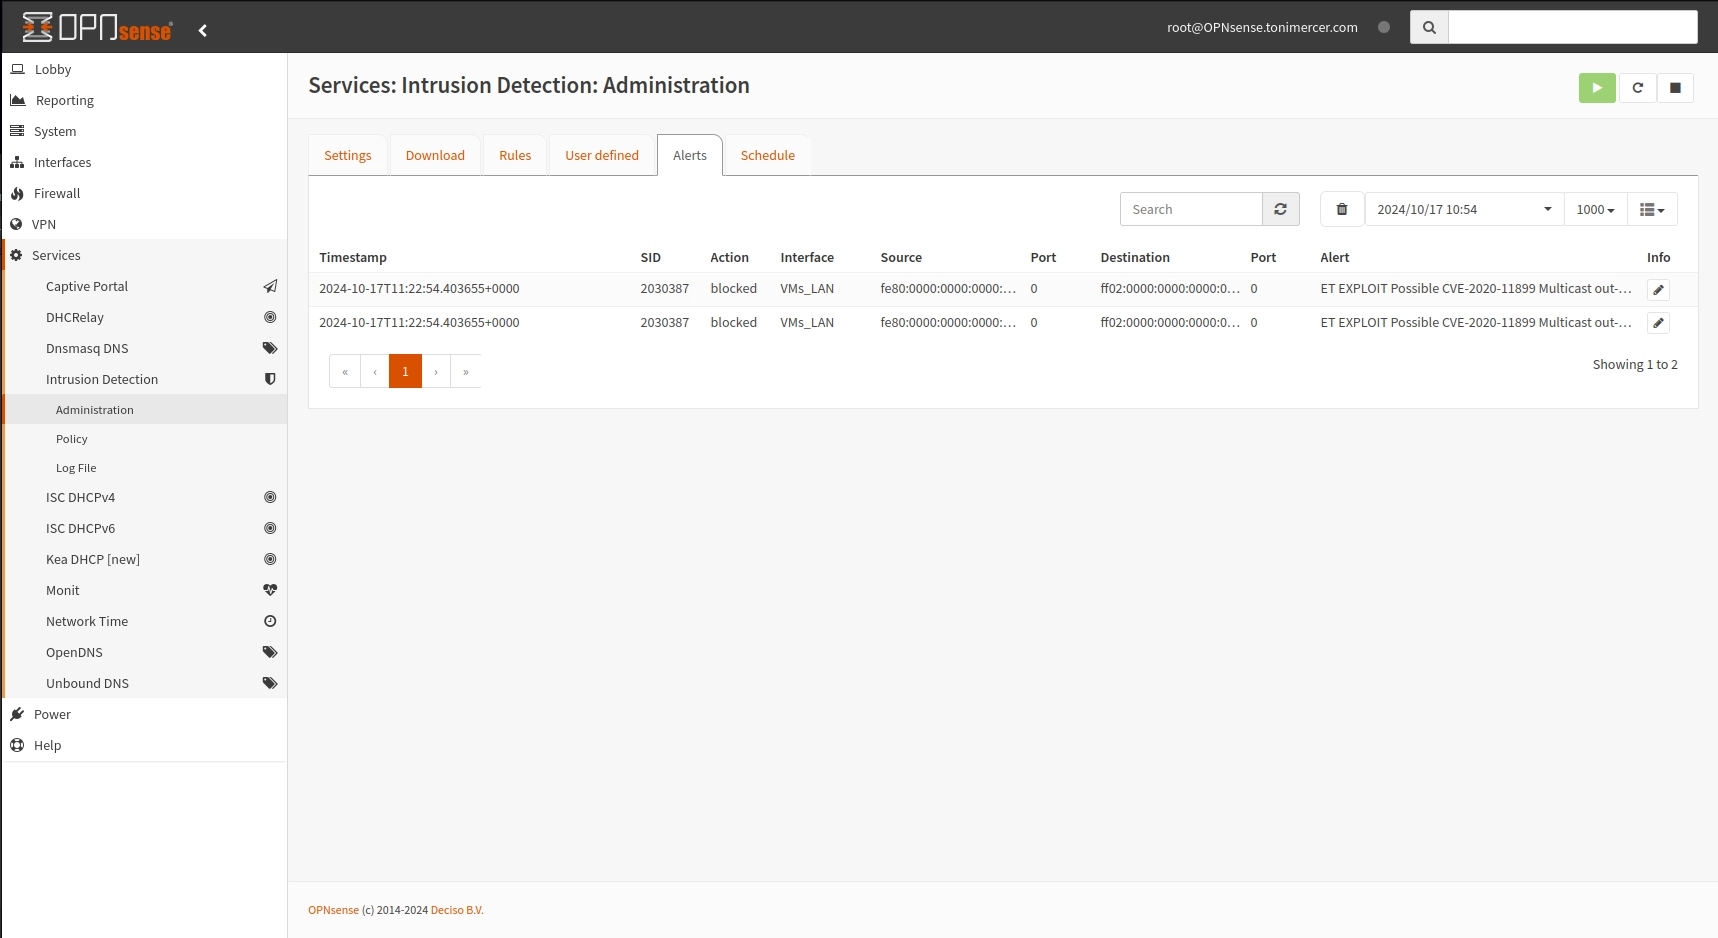Image resolution: width=1718 pixels, height=938 pixels.
Task: Open the Monit menu entry
Action: (x=144, y=590)
